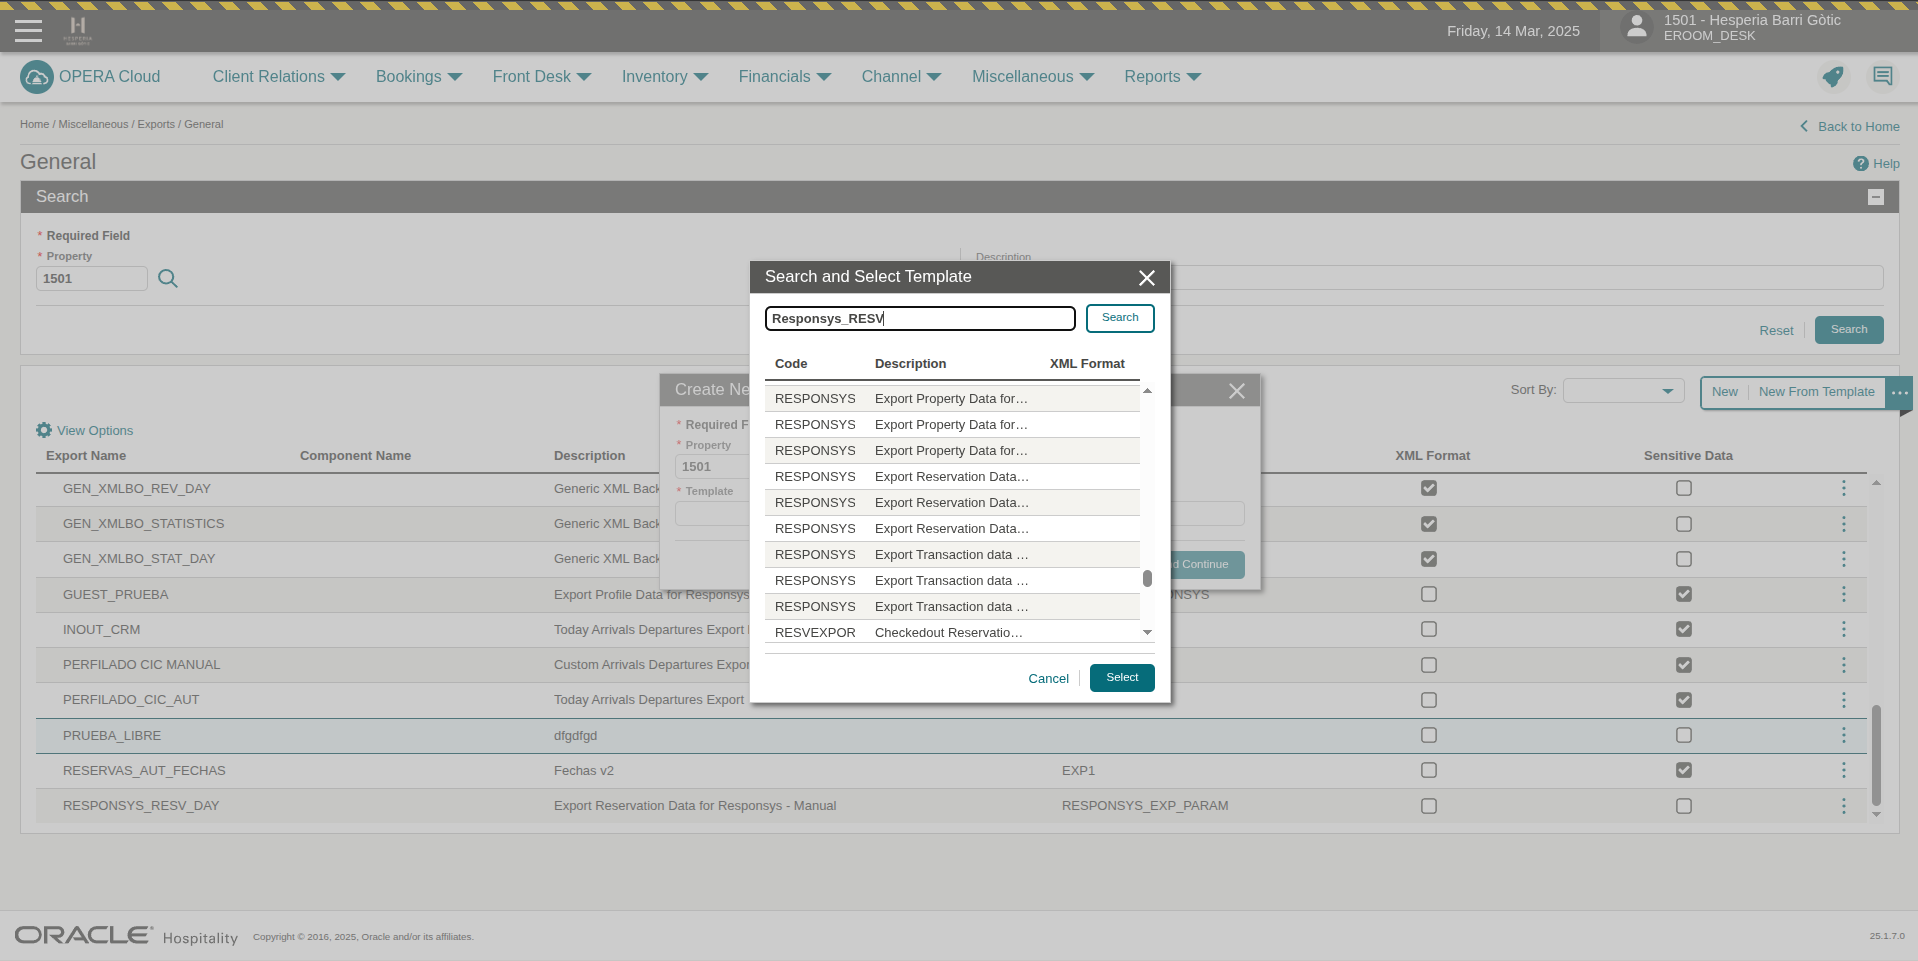Click the rocket quick launch icon

(1832, 77)
